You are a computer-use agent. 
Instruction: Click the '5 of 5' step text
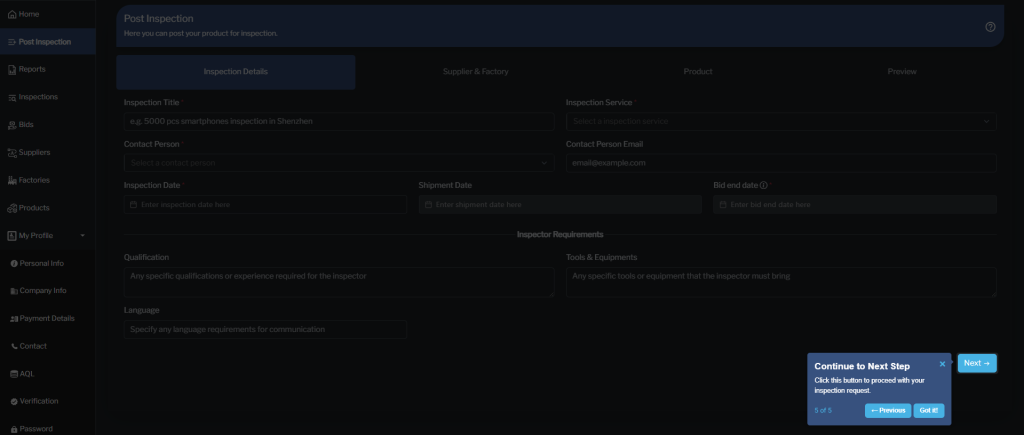tap(823, 411)
